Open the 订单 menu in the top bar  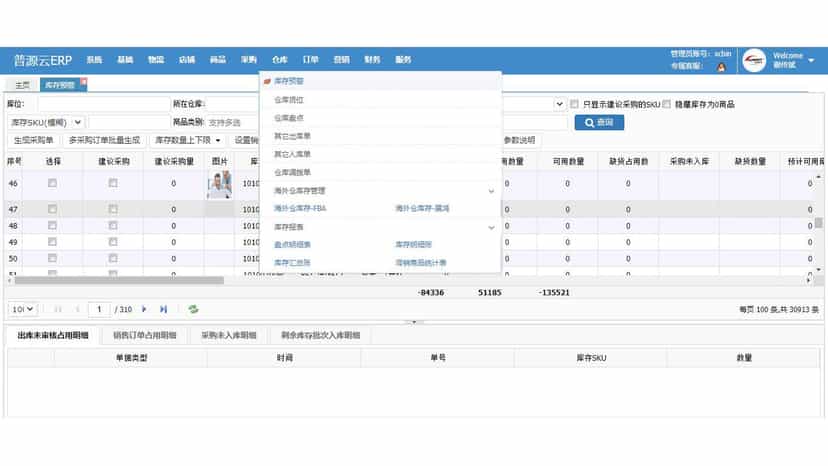[310, 60]
